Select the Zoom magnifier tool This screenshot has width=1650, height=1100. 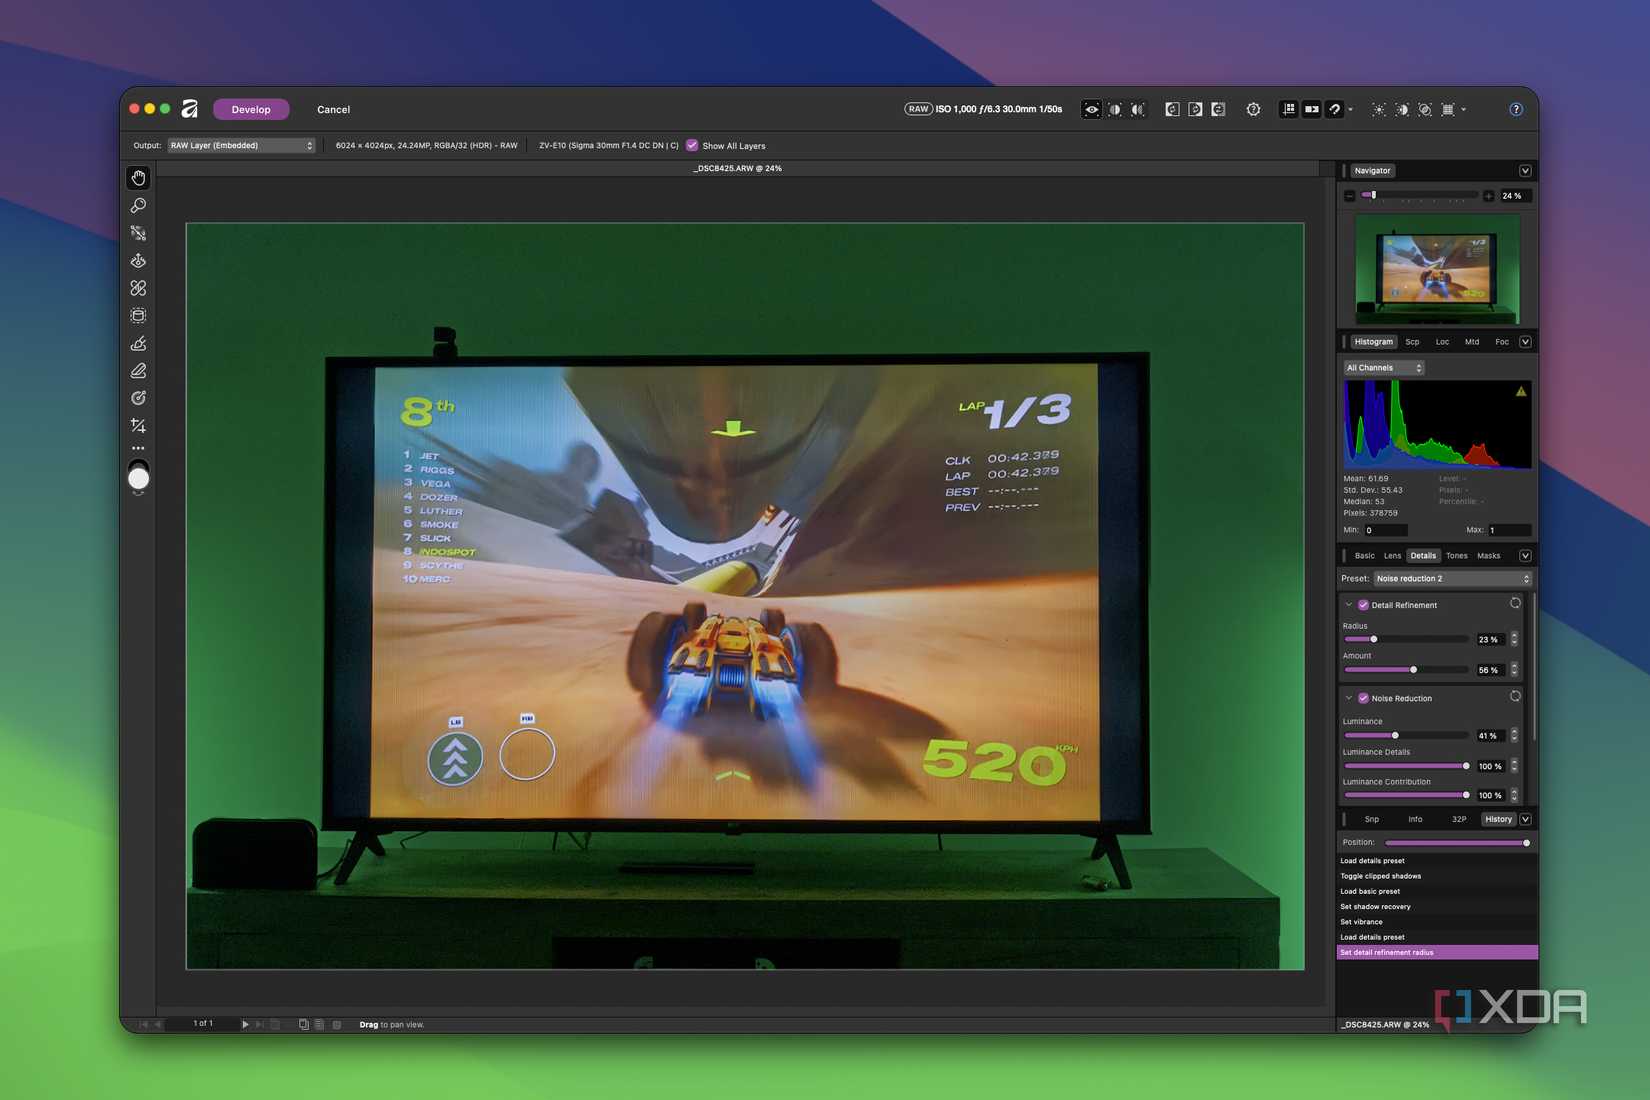tap(138, 205)
